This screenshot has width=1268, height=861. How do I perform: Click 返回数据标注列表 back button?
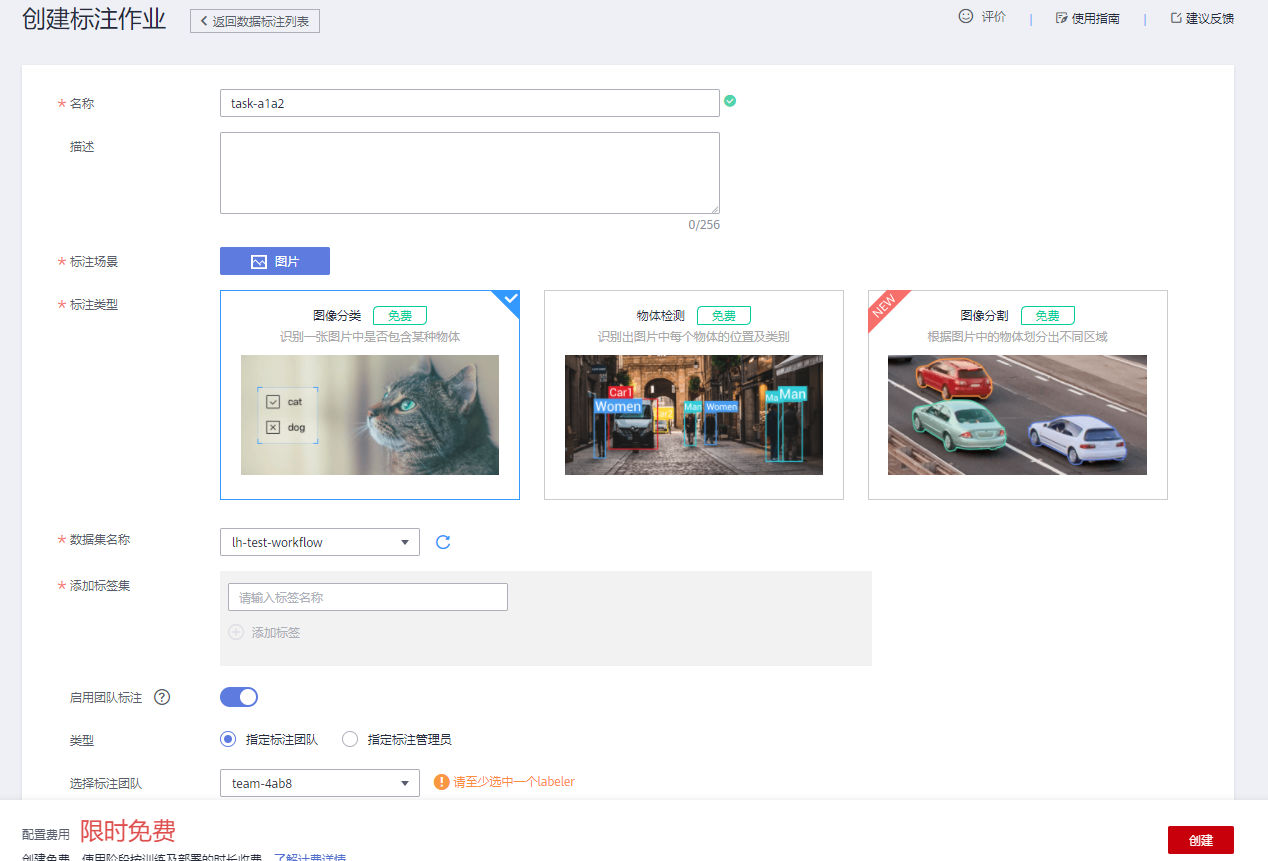tap(255, 21)
